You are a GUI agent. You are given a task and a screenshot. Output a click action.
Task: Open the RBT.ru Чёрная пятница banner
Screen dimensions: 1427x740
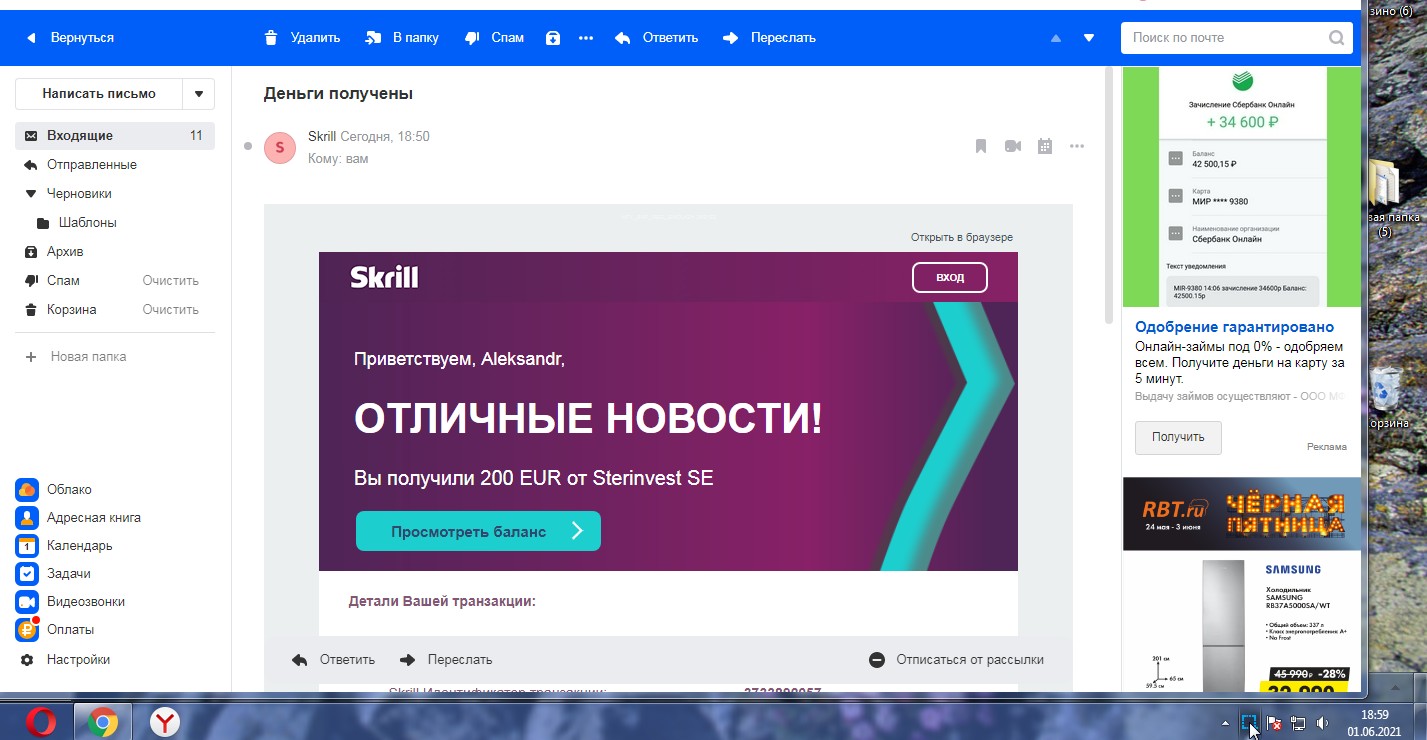[1242, 514]
